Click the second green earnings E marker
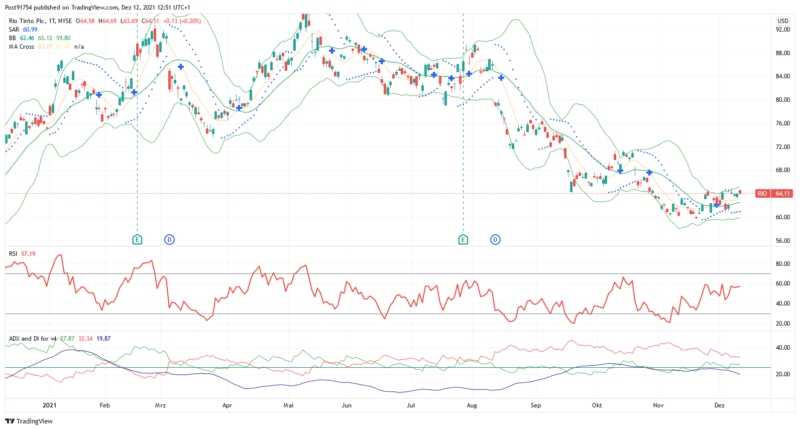 pos(462,240)
